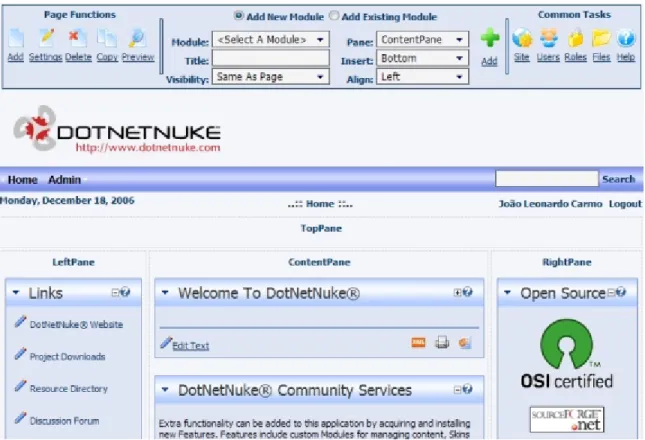Click the Preview magnifier icon
Image resolution: width=645 pixels, height=440 pixels.
(137, 38)
